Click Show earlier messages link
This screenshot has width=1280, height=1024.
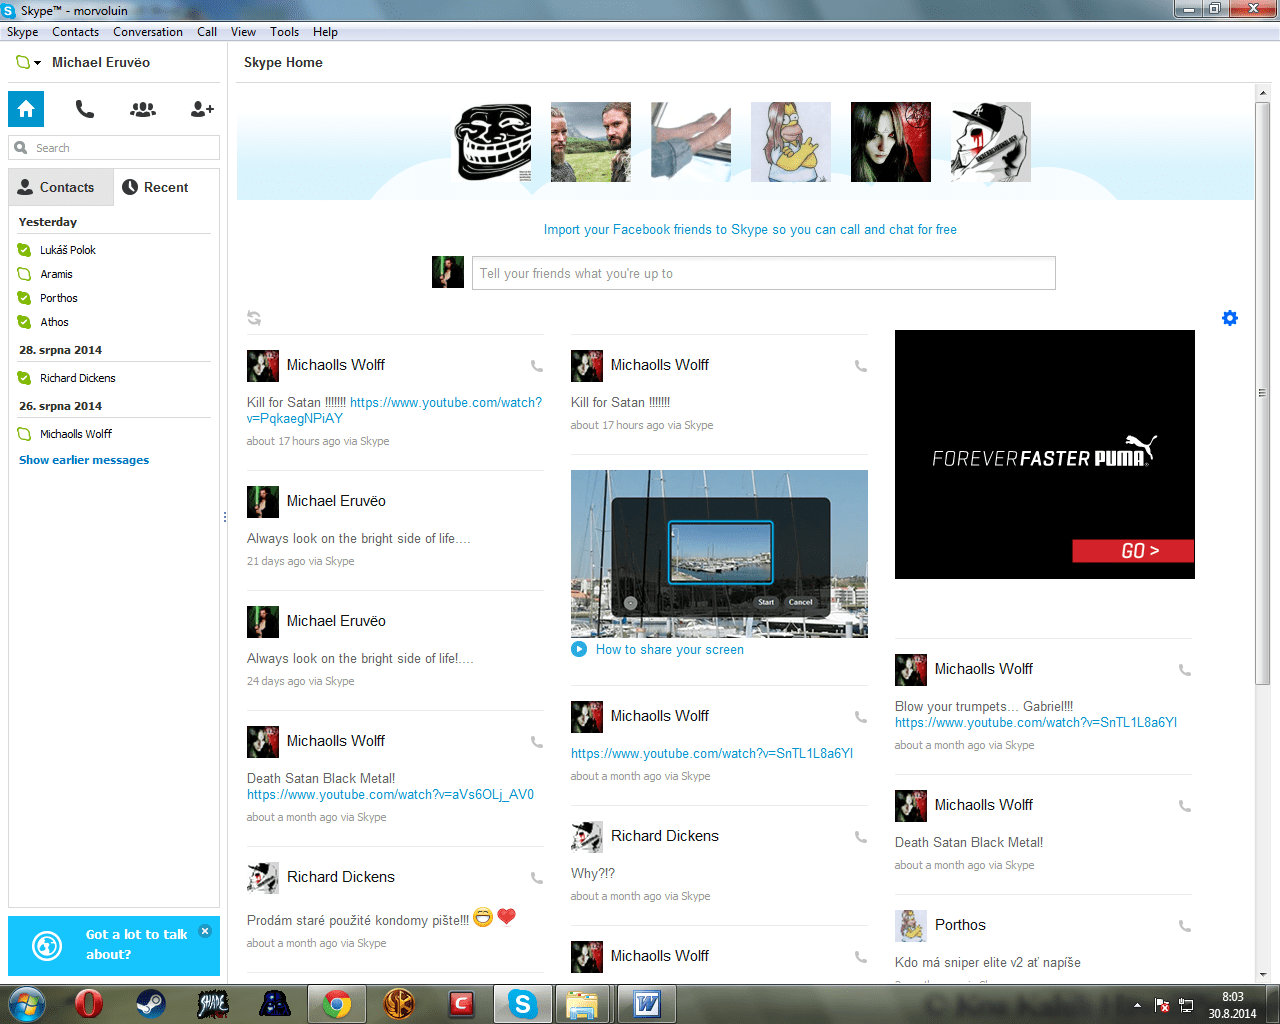(84, 460)
